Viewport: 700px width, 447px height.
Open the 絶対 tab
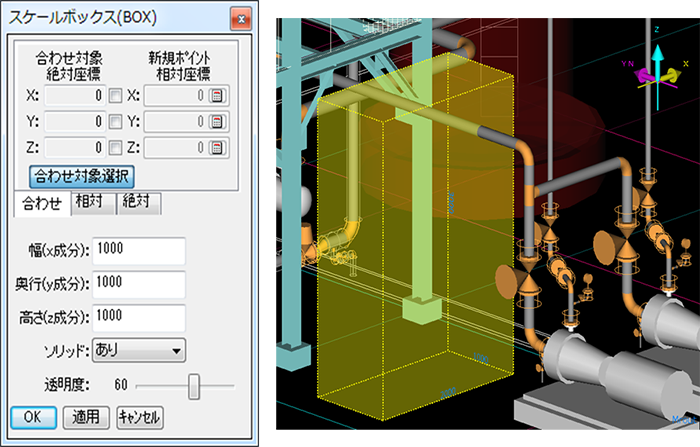click(139, 203)
